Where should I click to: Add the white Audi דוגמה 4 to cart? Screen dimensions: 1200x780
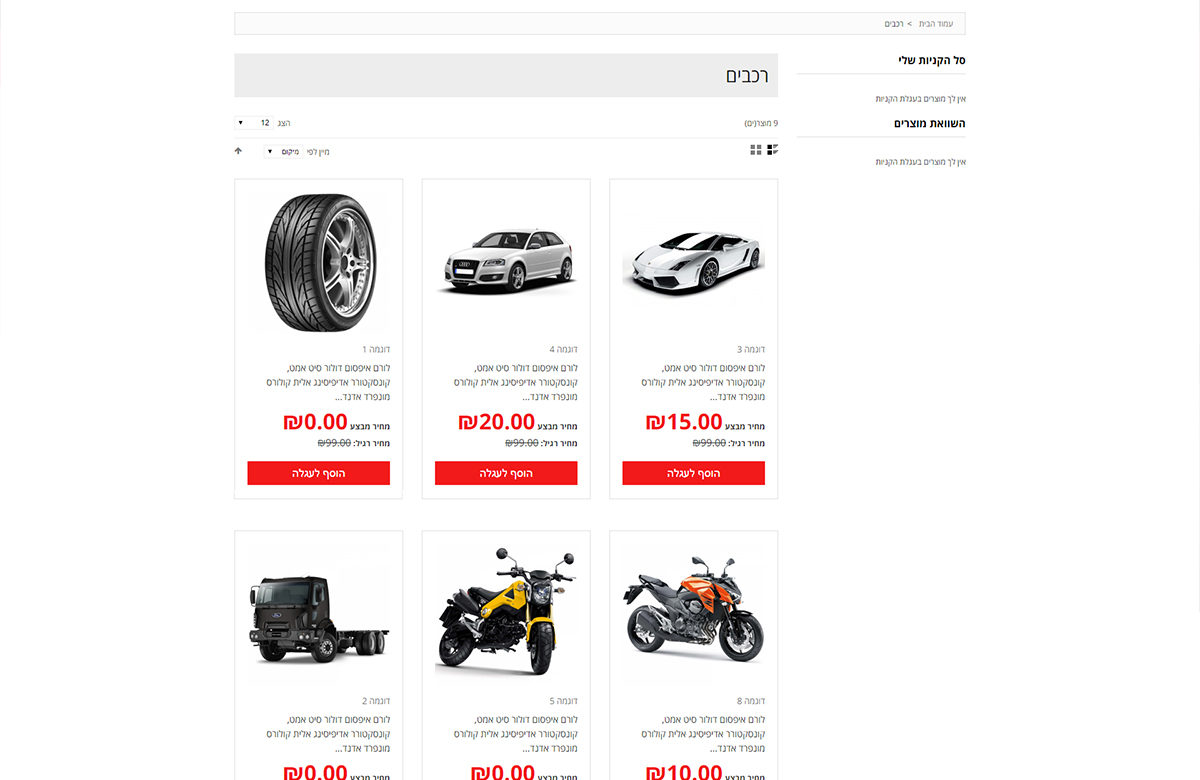pos(506,473)
